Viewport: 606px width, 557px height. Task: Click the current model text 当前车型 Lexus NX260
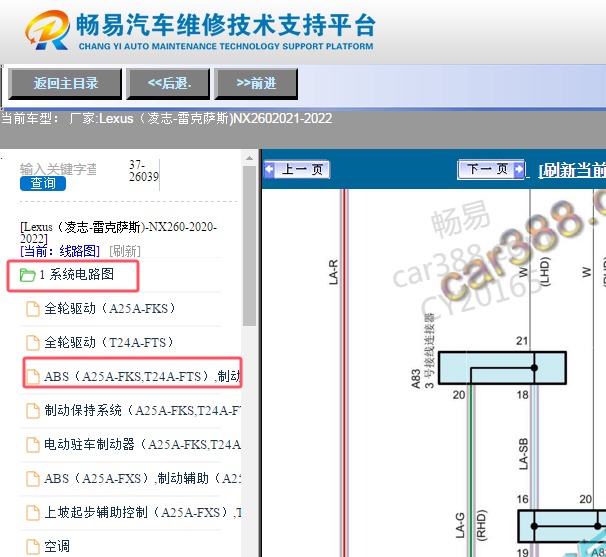(166, 118)
